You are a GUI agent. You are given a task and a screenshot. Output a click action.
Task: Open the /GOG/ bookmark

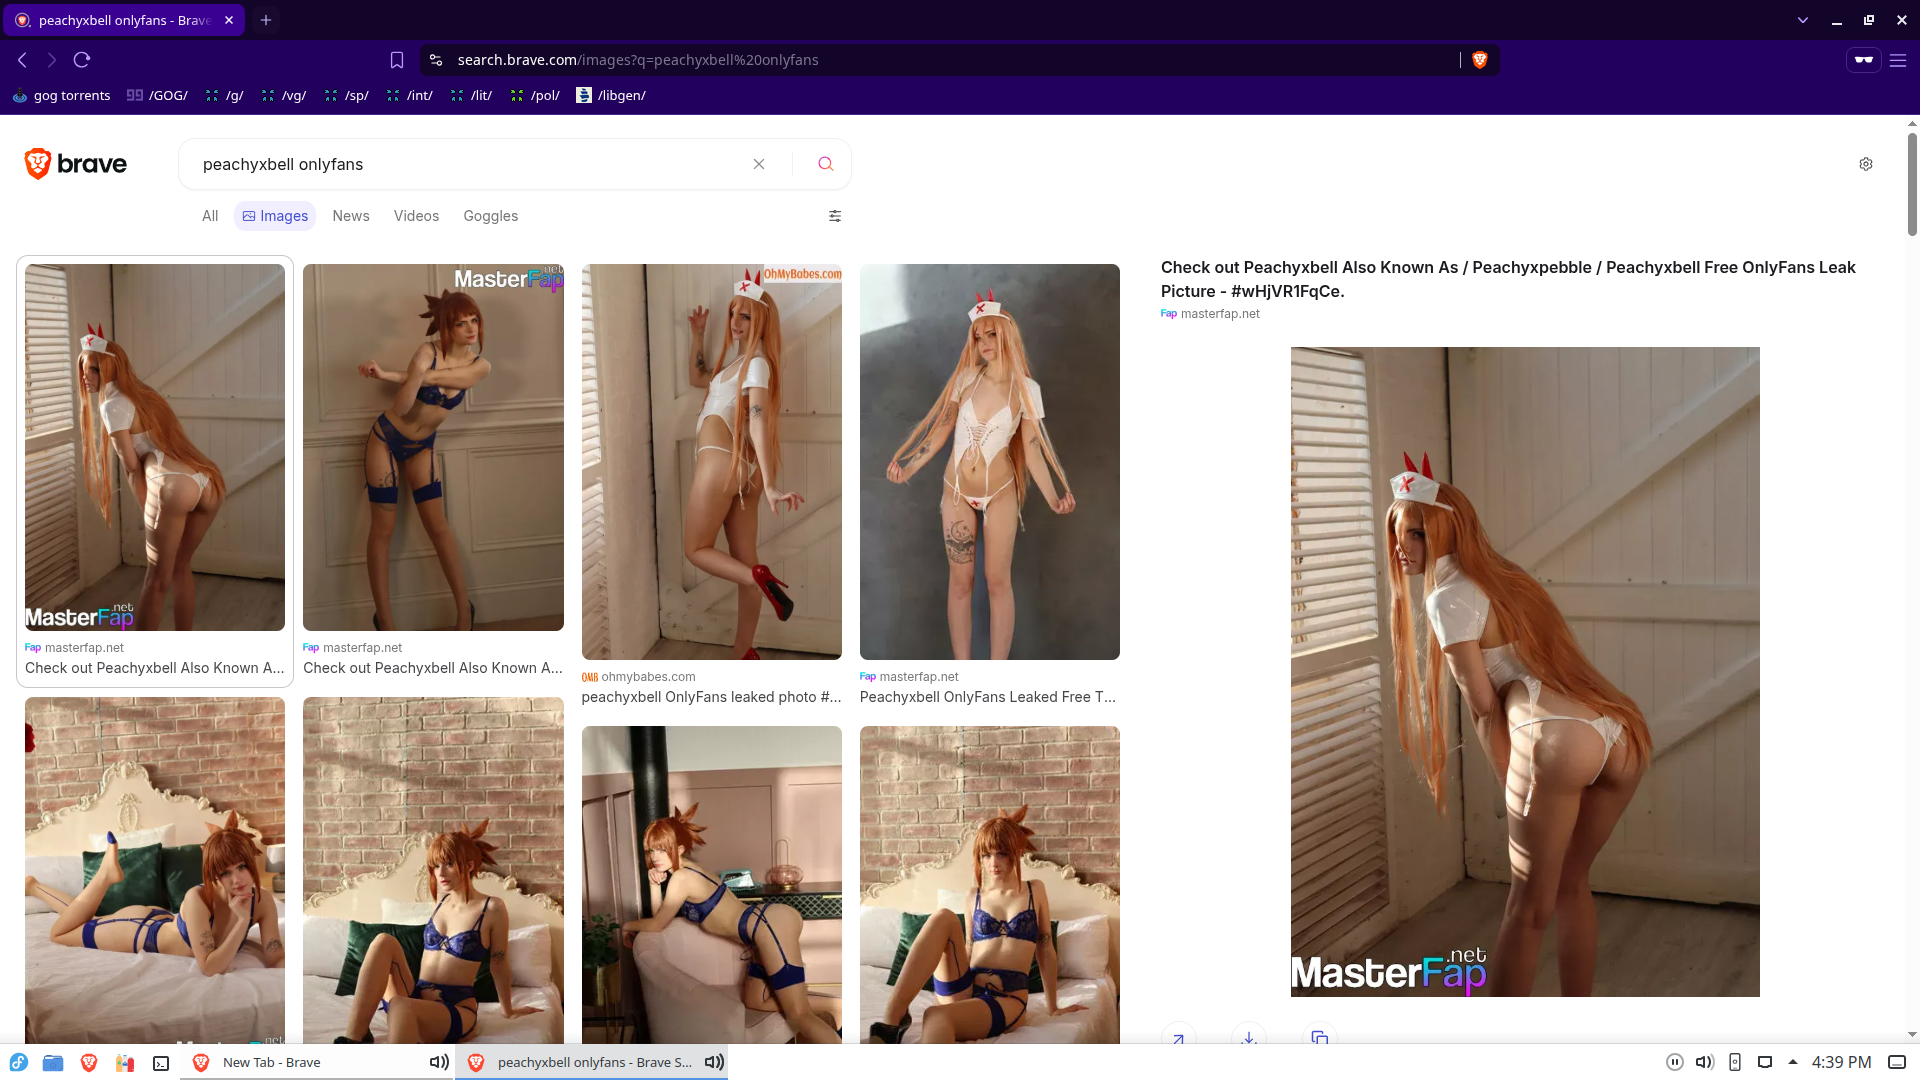tap(157, 96)
